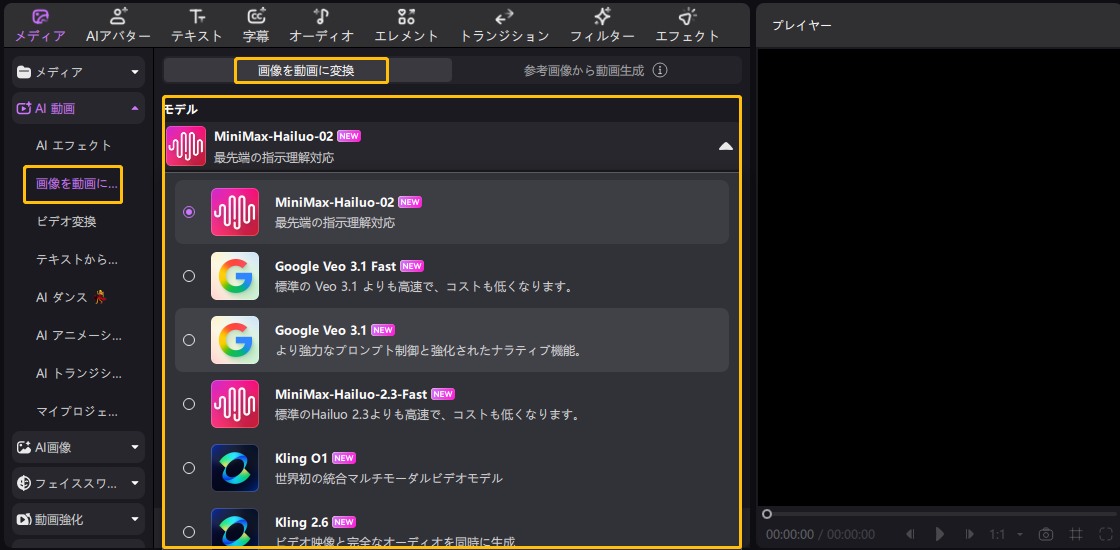Step back one frame in player
The image size is (1120, 550).
point(911,534)
